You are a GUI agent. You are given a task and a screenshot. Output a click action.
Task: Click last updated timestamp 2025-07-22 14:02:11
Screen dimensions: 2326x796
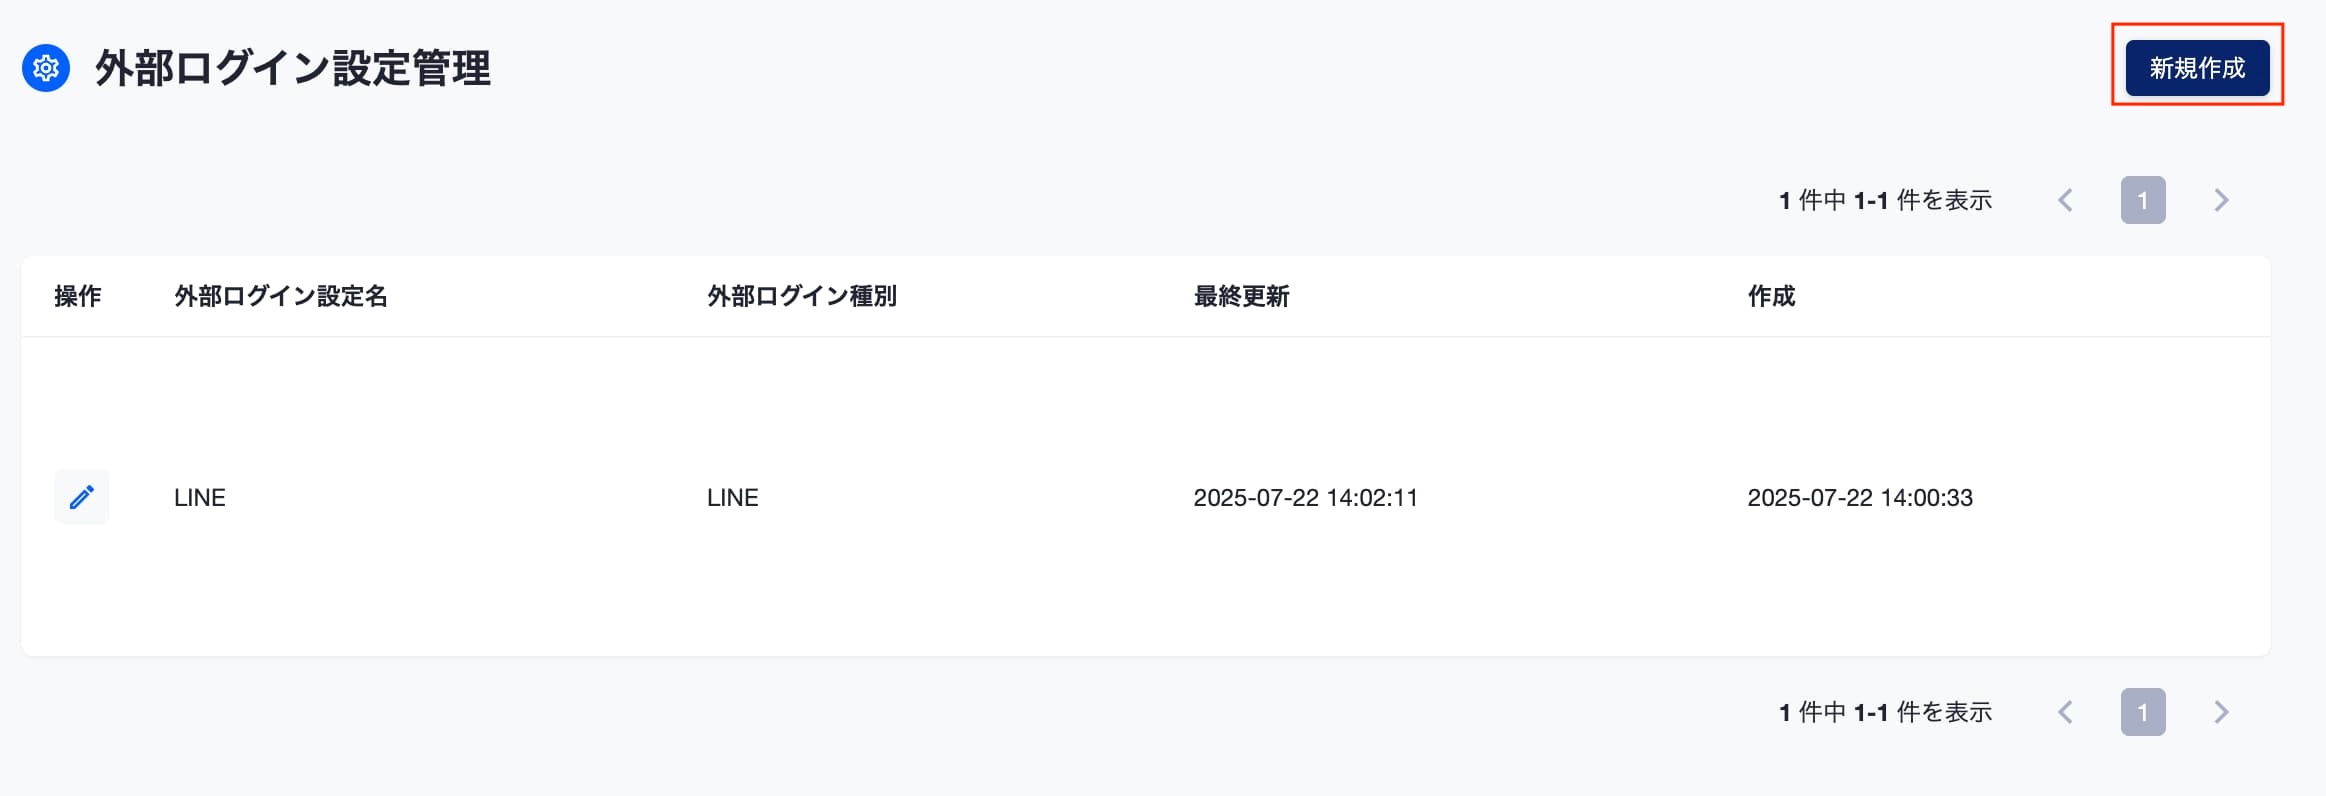coord(1306,497)
